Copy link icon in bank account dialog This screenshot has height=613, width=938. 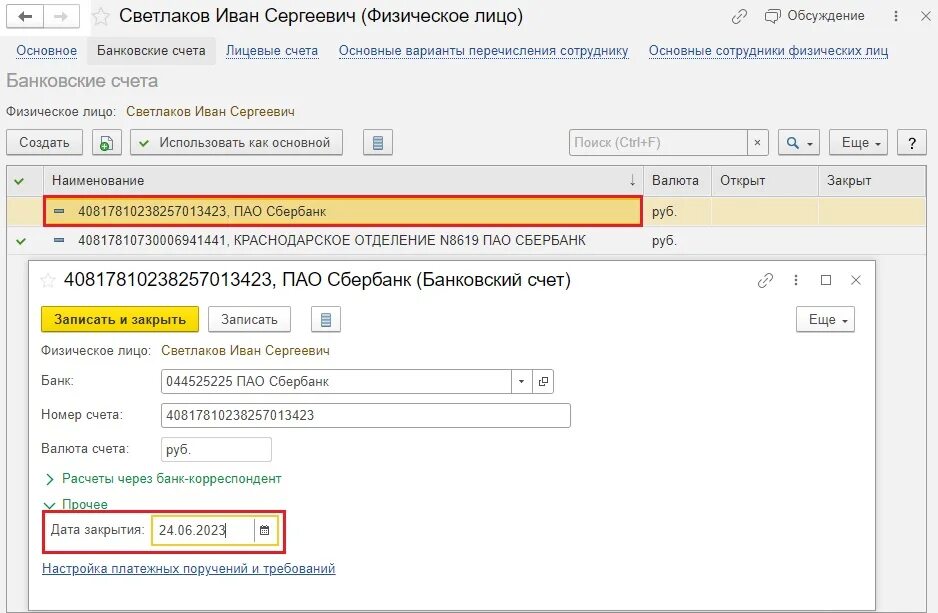click(x=765, y=280)
